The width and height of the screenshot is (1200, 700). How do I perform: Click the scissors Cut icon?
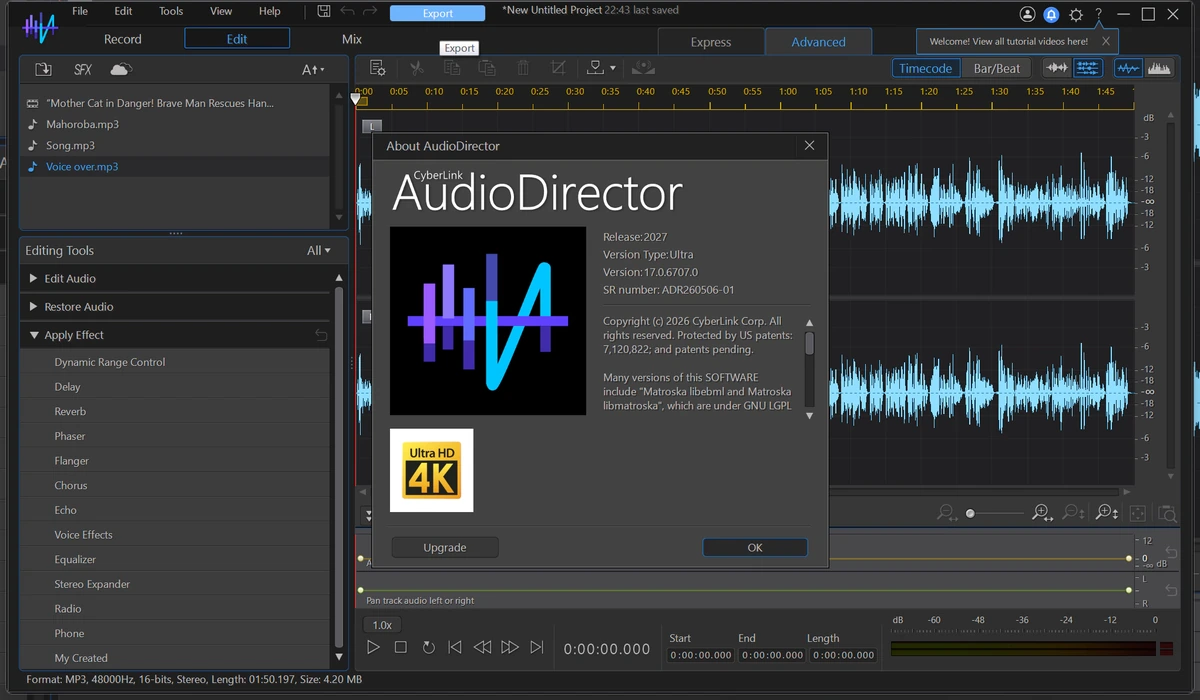coord(417,68)
